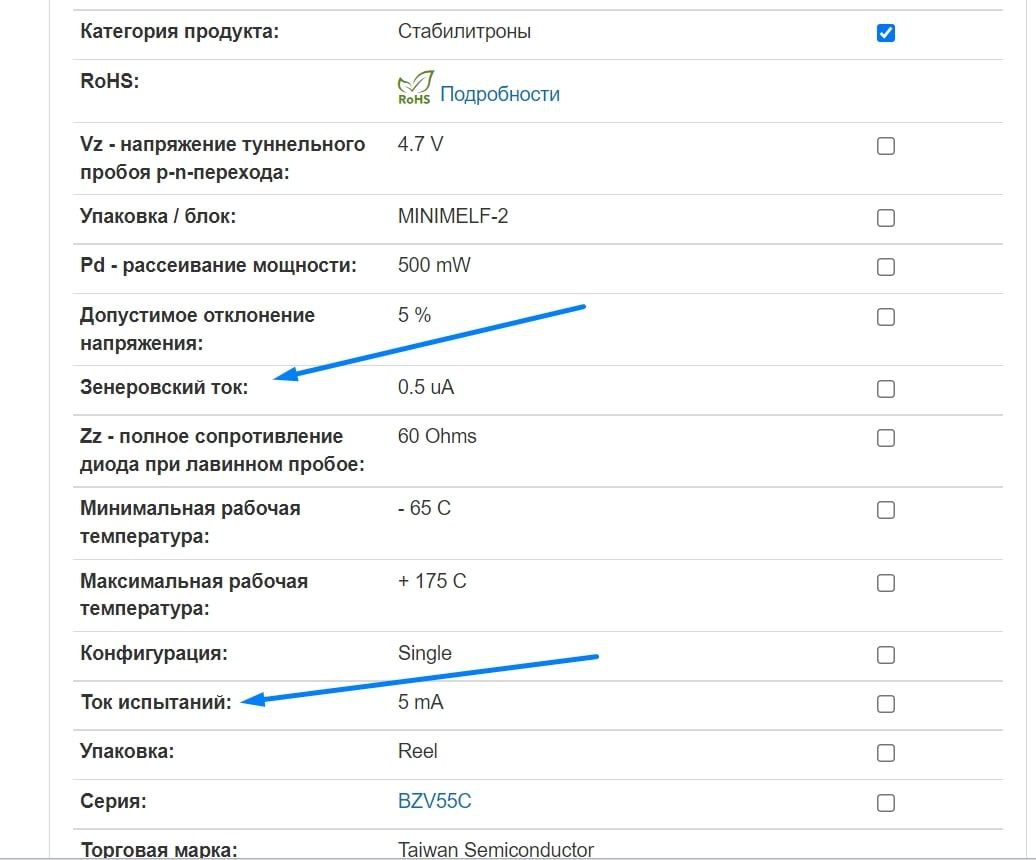
Task: Select the Упаковка Reel checkbox
Action: pos(885,752)
